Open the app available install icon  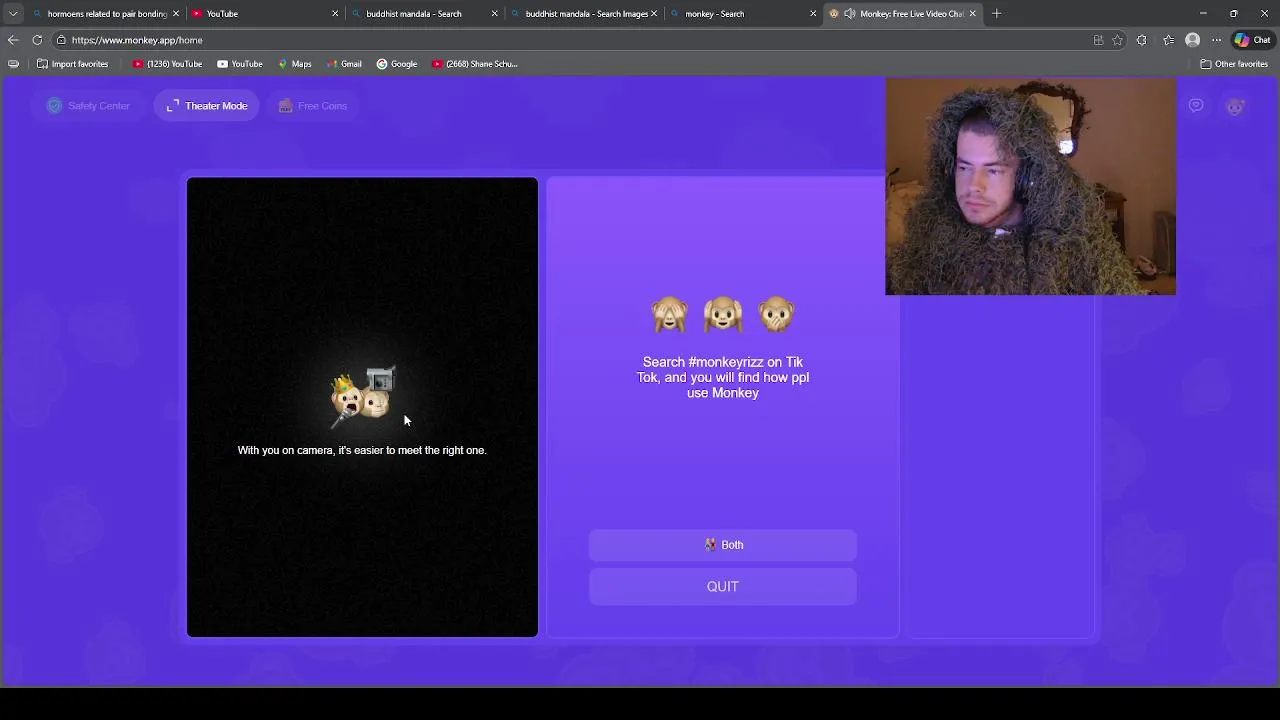pyautogui.click(x=1098, y=40)
